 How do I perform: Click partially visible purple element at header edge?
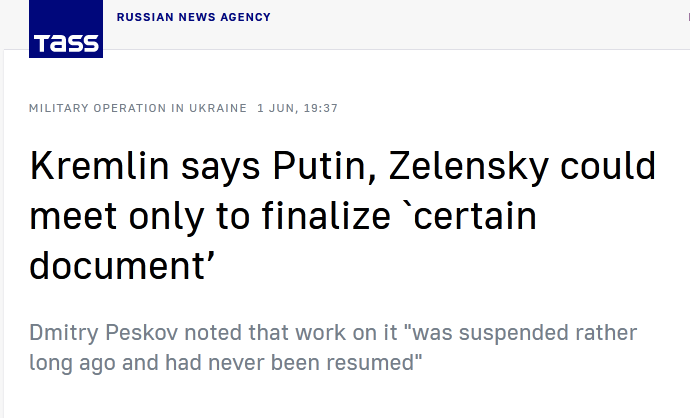point(689,17)
